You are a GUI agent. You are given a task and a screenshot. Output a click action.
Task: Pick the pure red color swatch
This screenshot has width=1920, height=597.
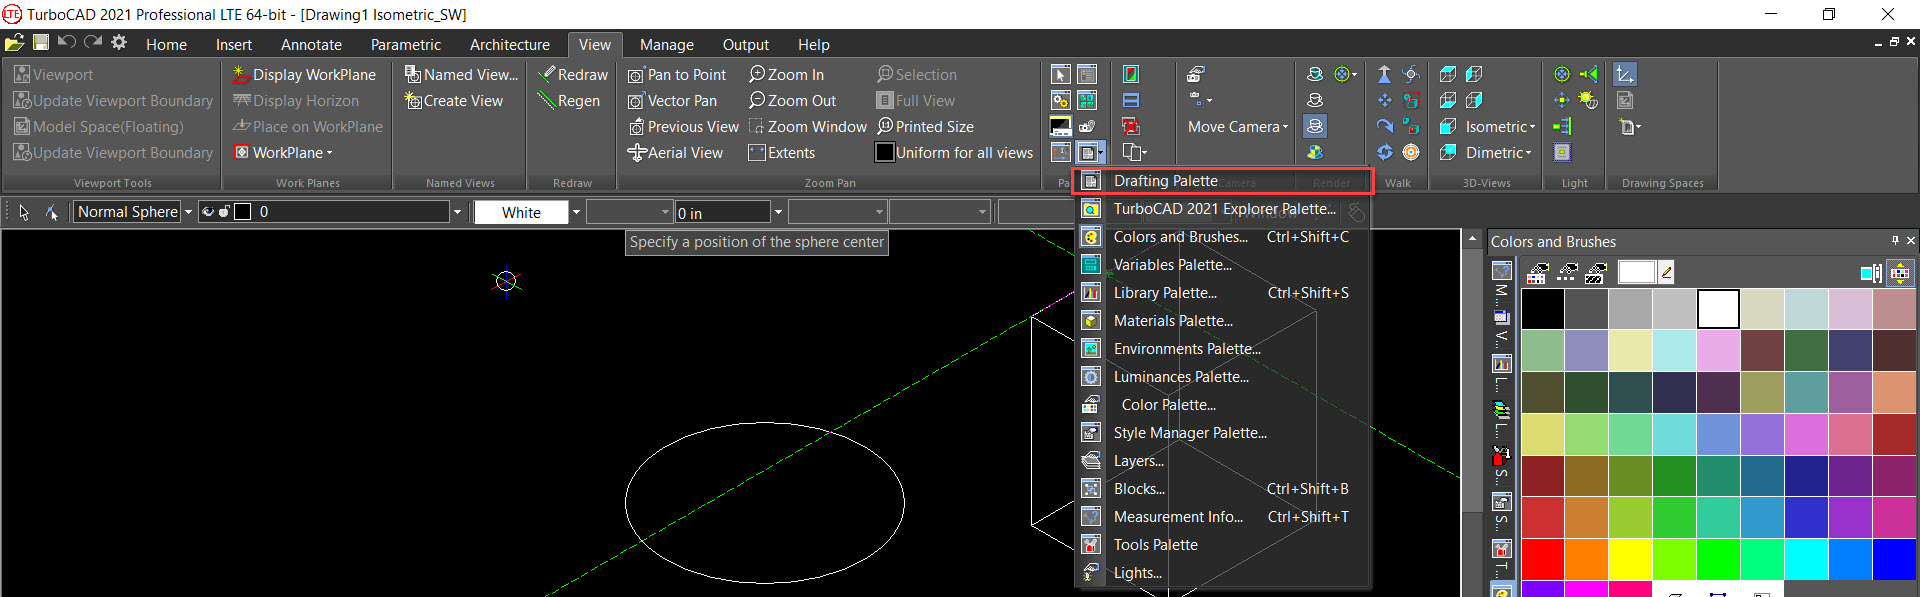[1543, 559]
